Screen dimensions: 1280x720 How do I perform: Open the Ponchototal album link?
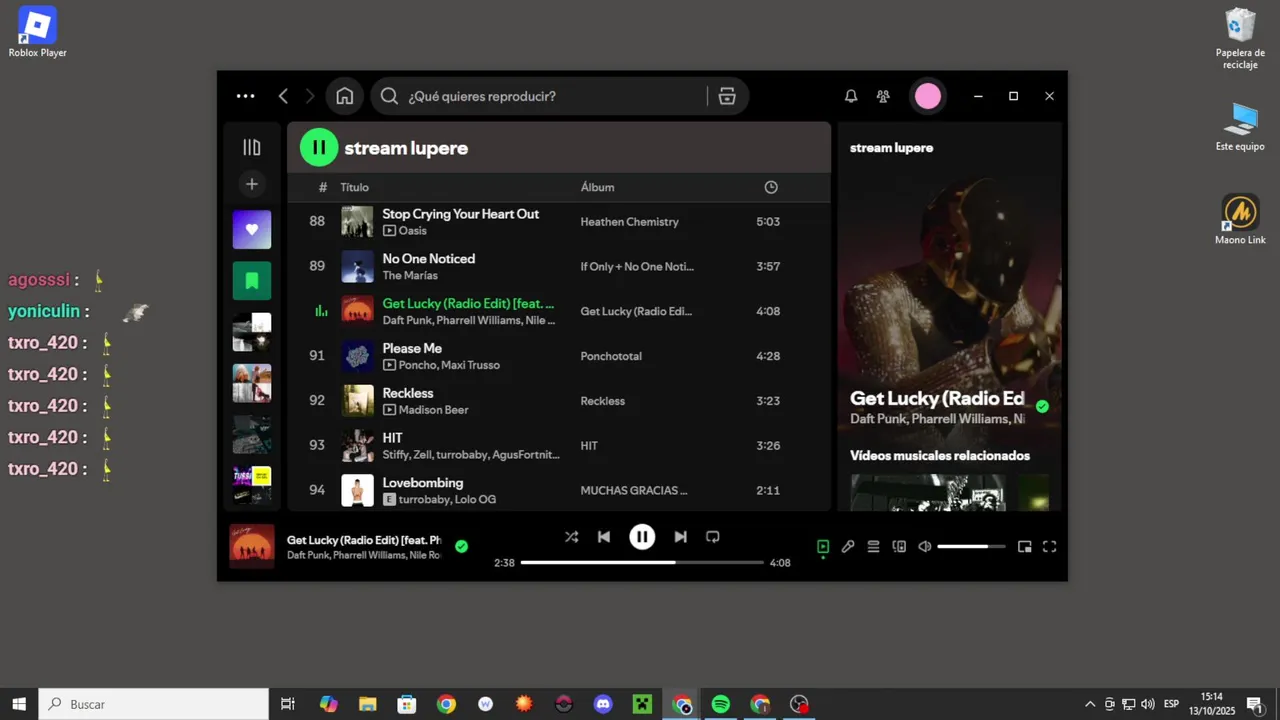611,356
